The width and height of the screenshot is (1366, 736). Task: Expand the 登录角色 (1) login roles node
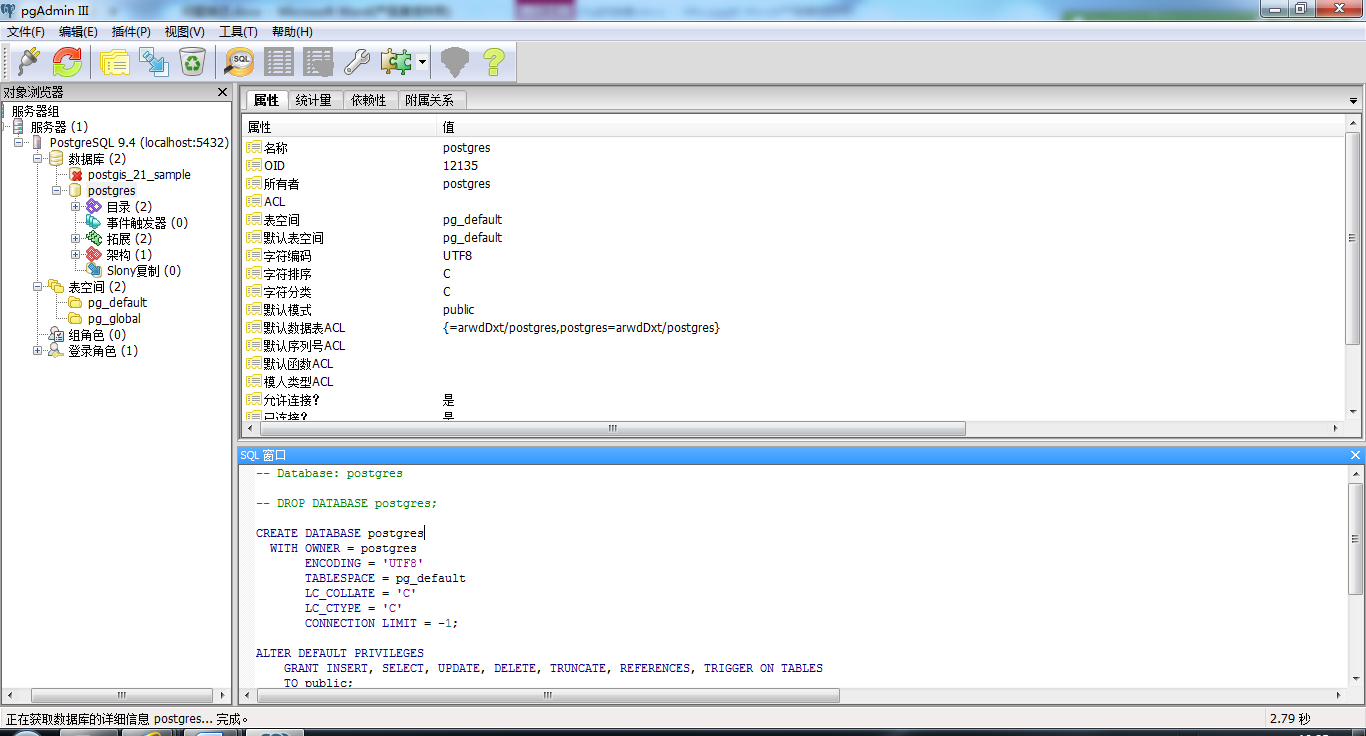pos(38,351)
